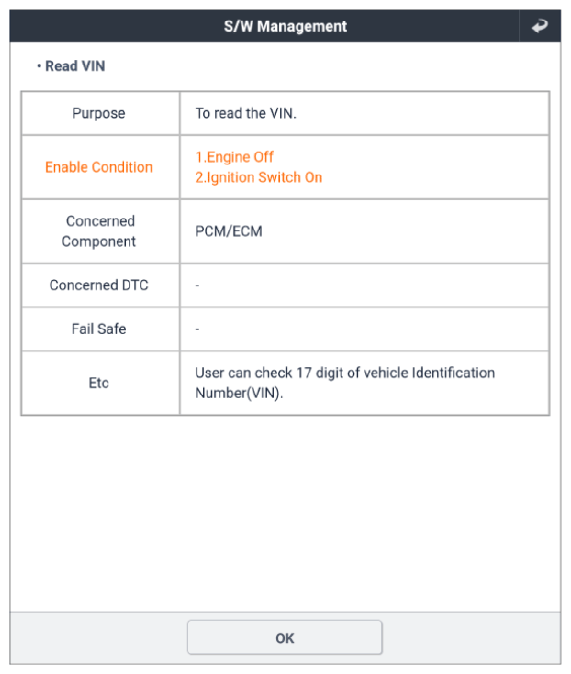Click the back arrow icon in header

pos(540,26)
